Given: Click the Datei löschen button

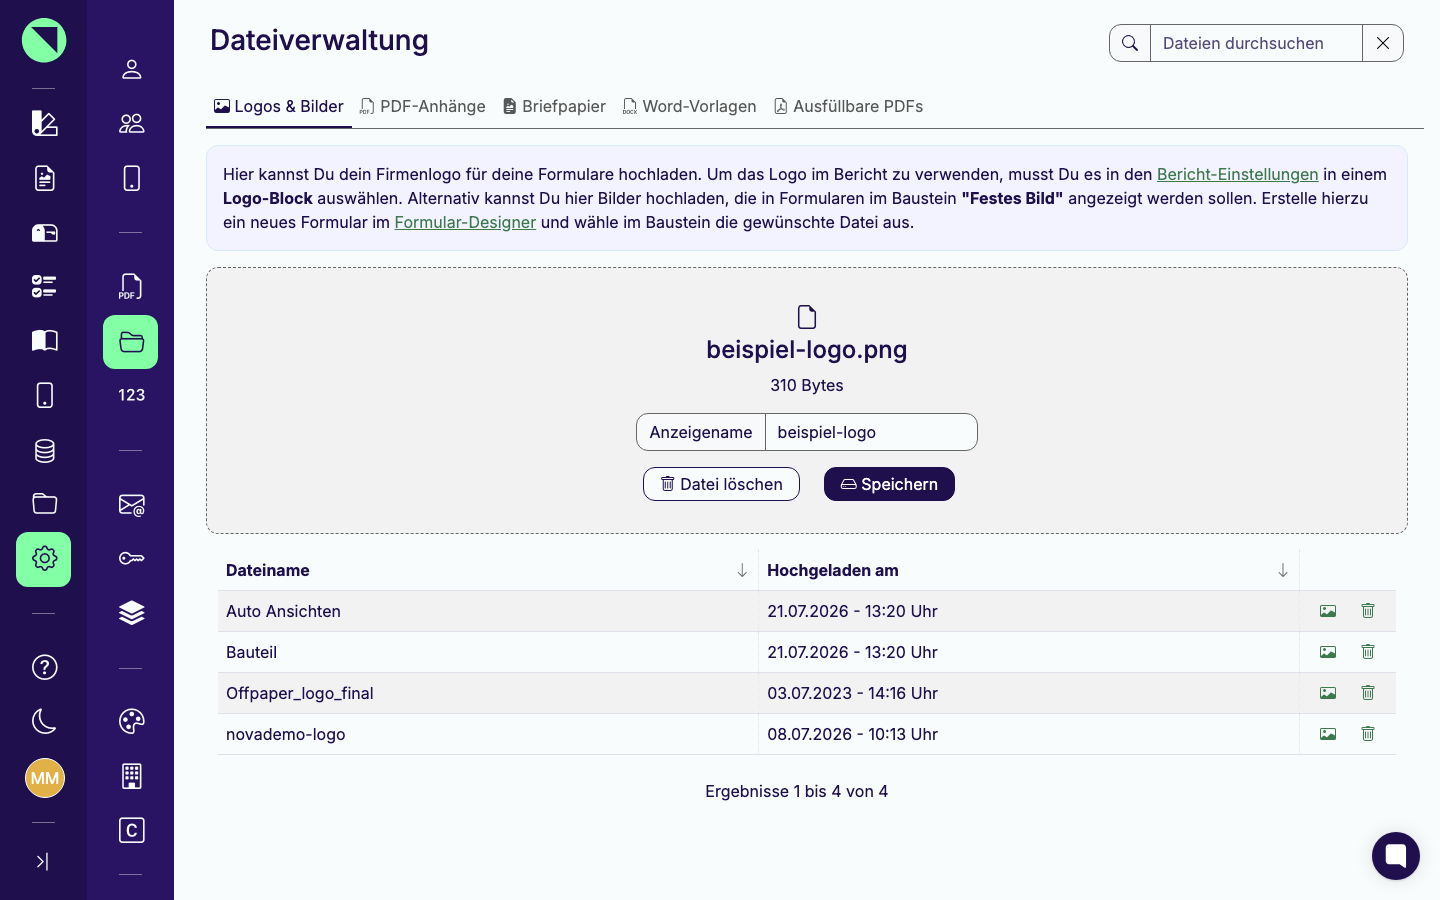Looking at the screenshot, I should click(x=721, y=484).
